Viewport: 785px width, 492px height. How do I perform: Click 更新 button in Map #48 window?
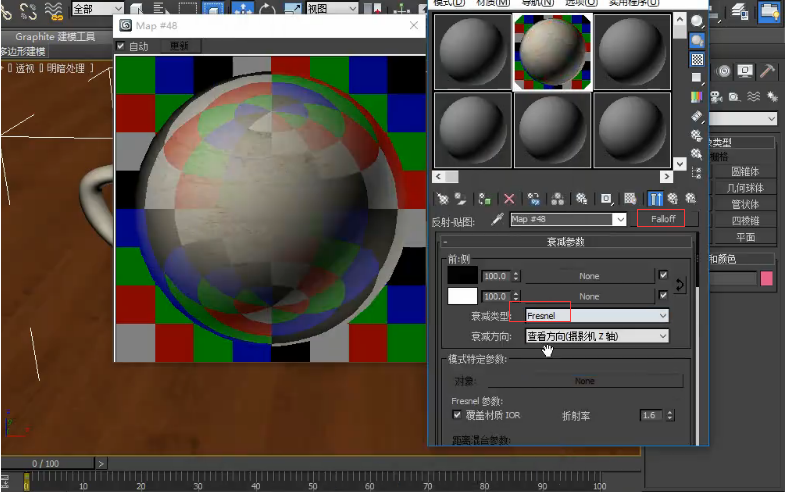(179, 46)
